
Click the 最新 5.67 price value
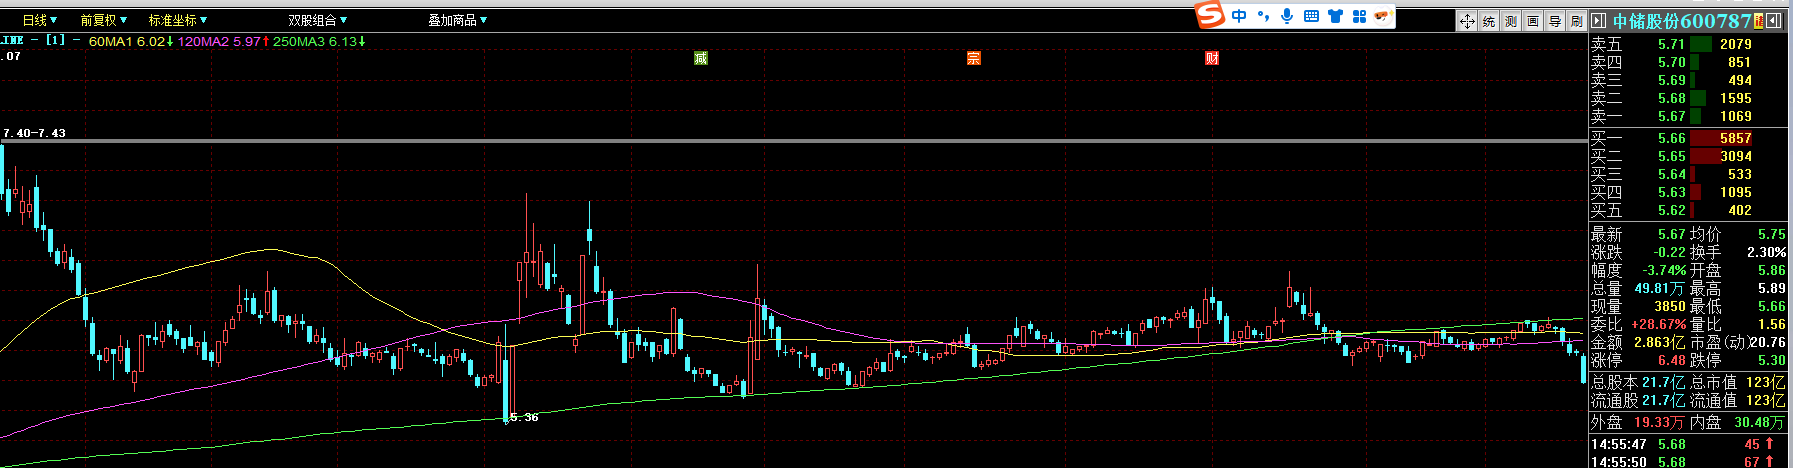(x=1671, y=234)
